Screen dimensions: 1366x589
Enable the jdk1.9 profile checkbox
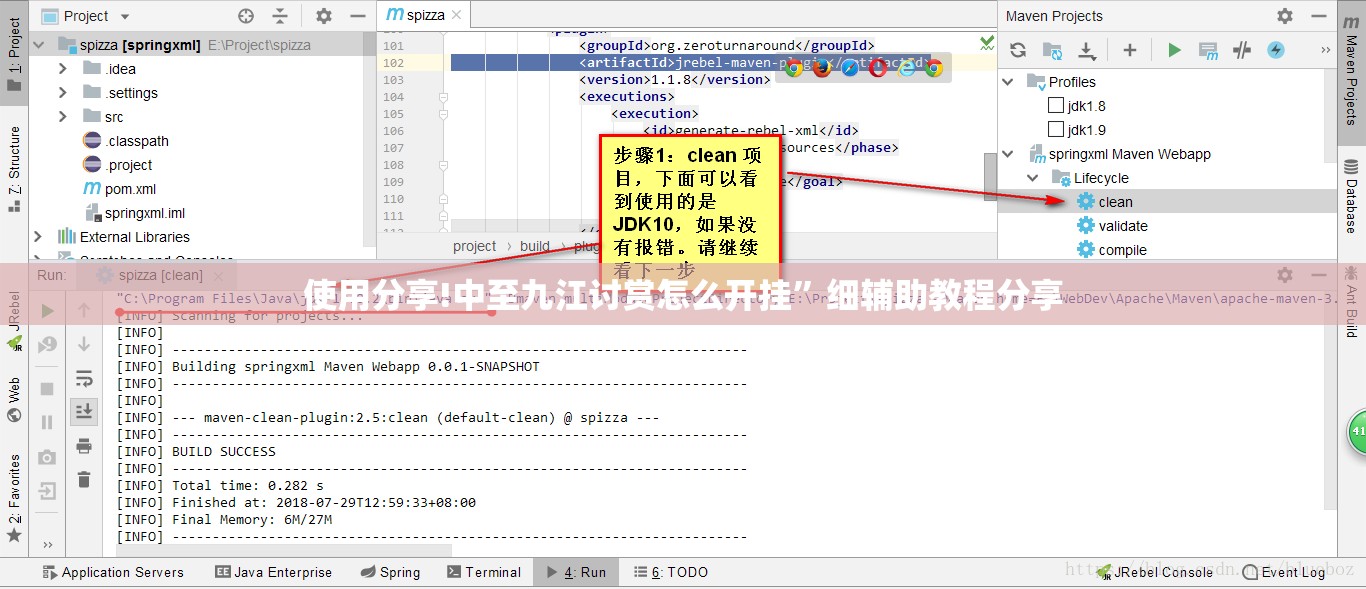point(1055,129)
